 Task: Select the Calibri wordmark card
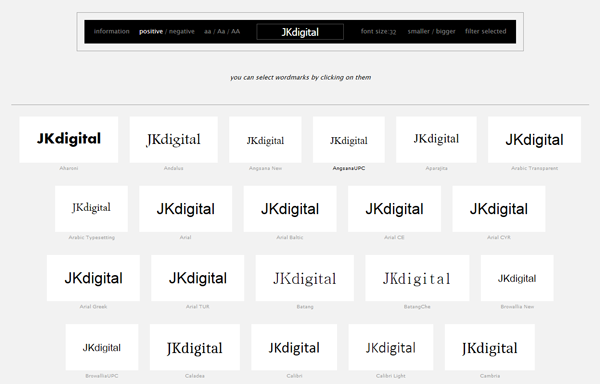294,347
